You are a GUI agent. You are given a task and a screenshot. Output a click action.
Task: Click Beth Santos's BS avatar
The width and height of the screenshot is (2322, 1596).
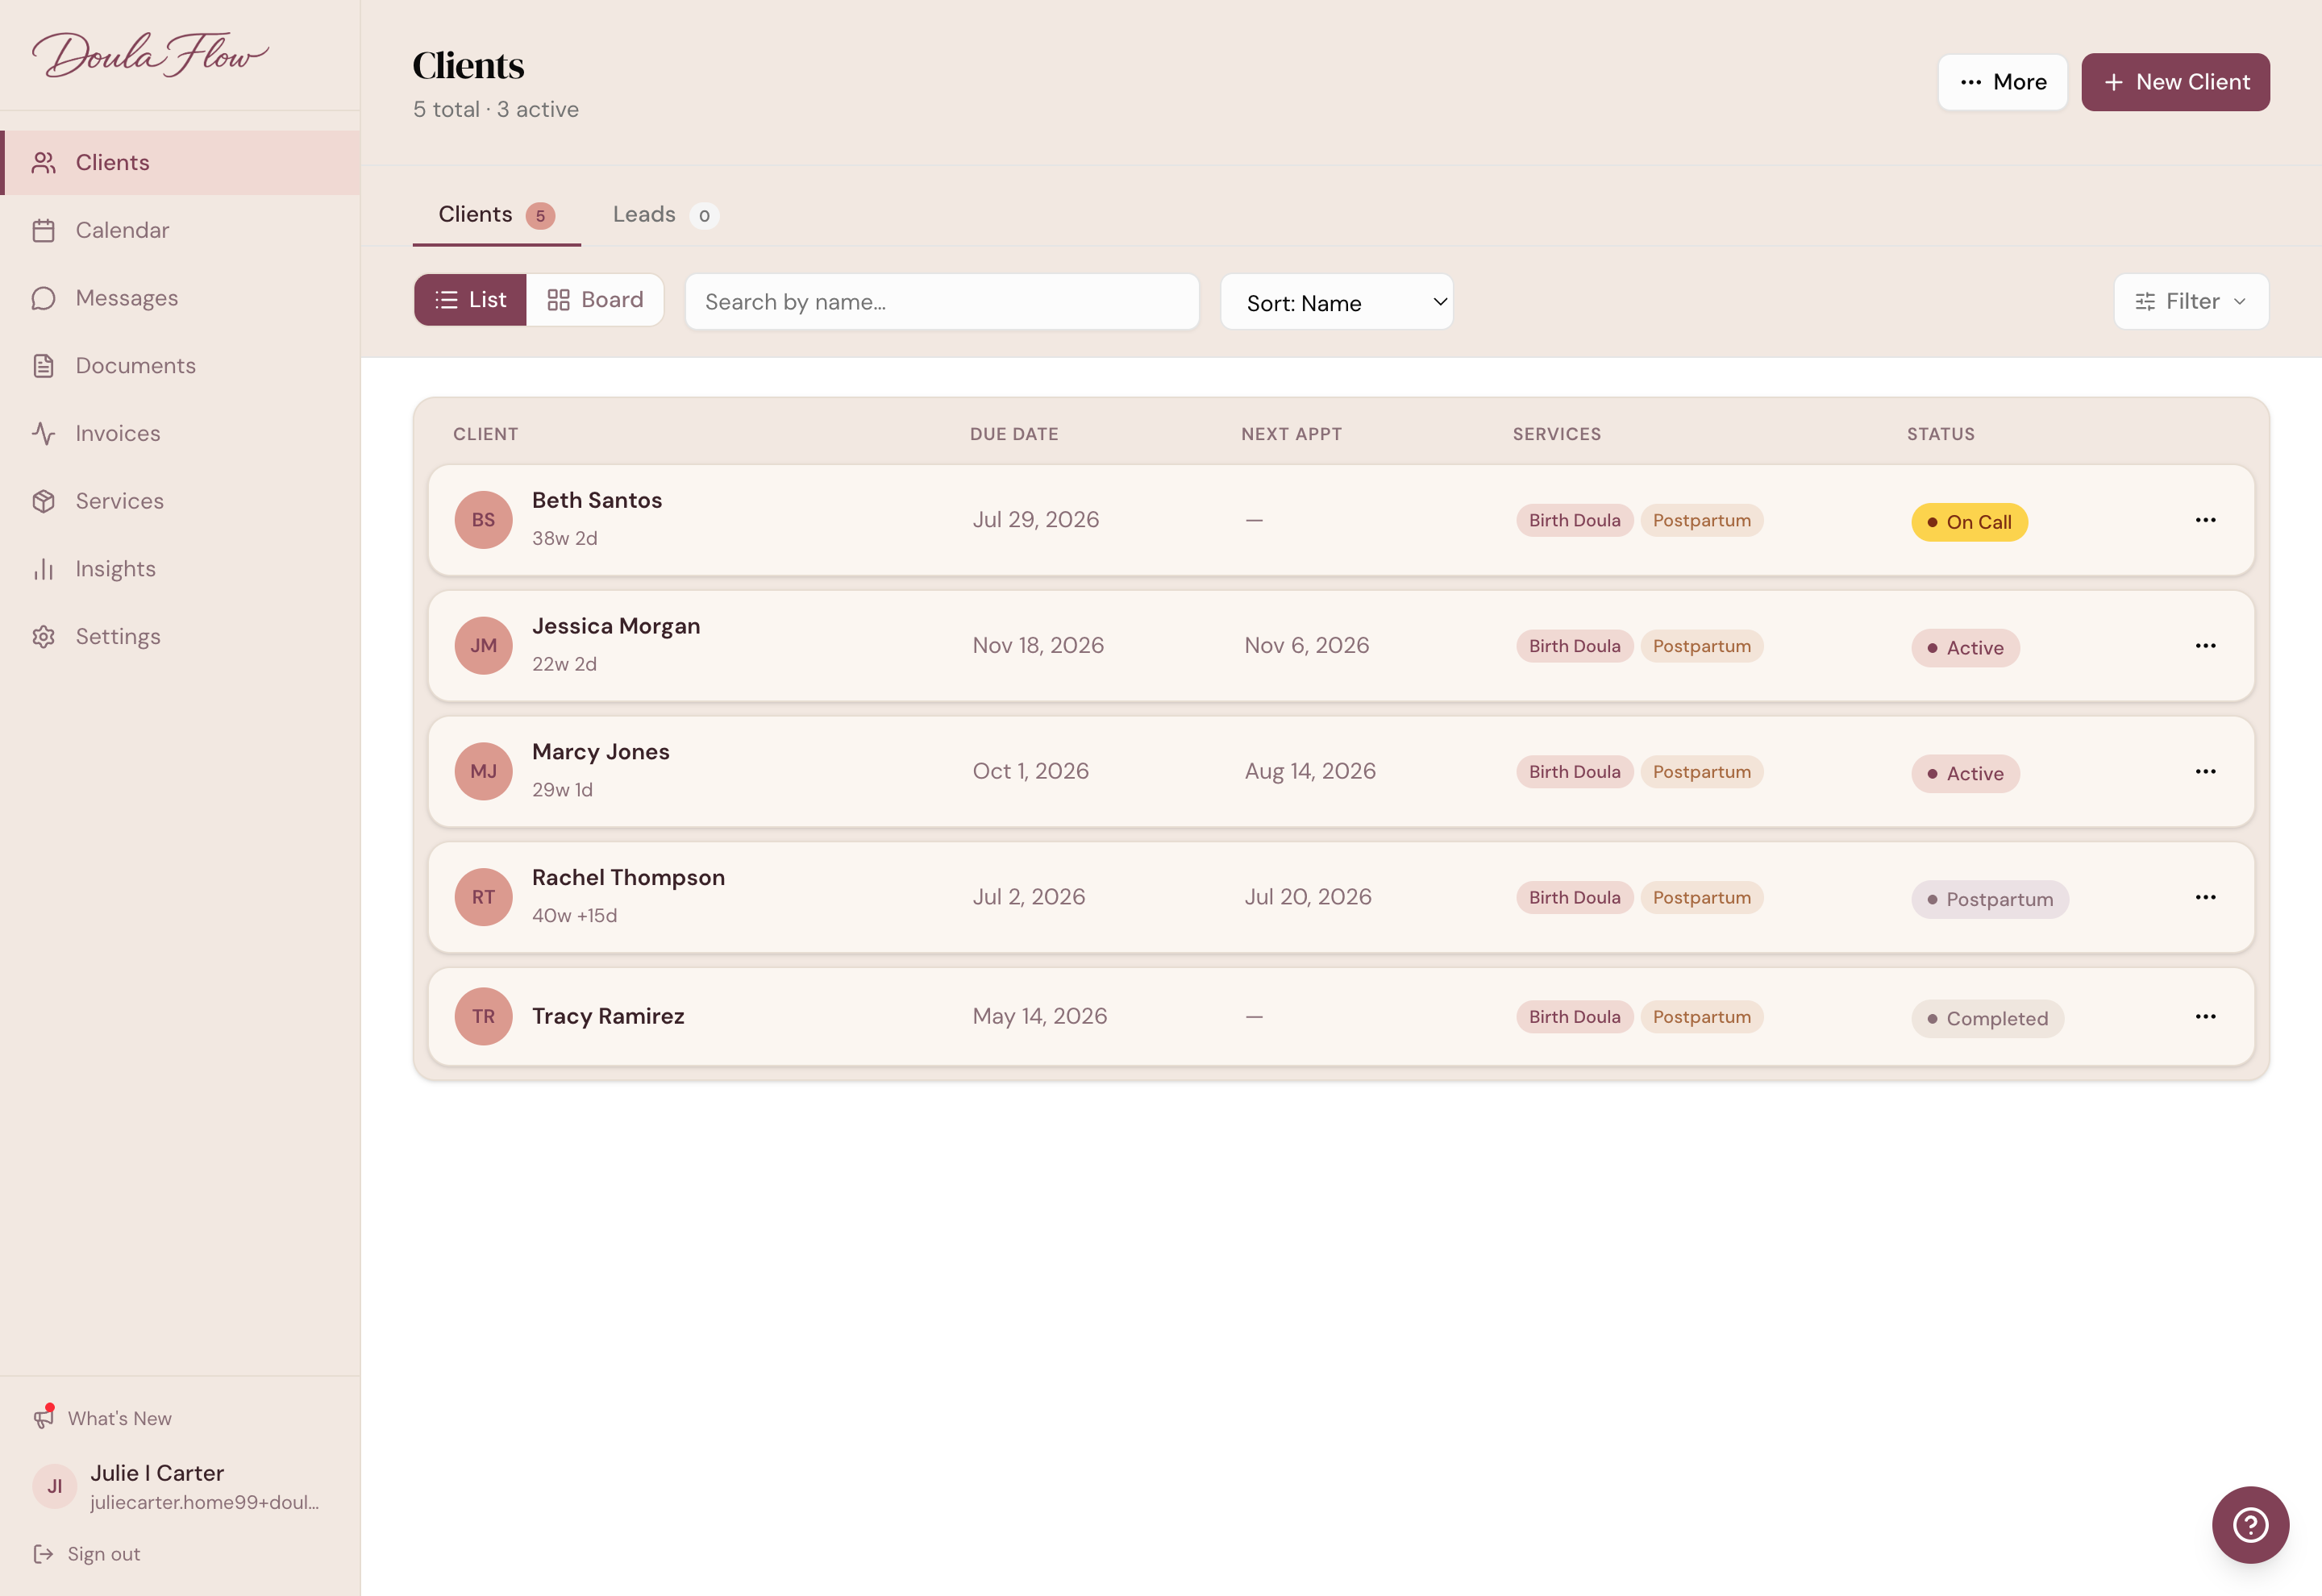483,520
